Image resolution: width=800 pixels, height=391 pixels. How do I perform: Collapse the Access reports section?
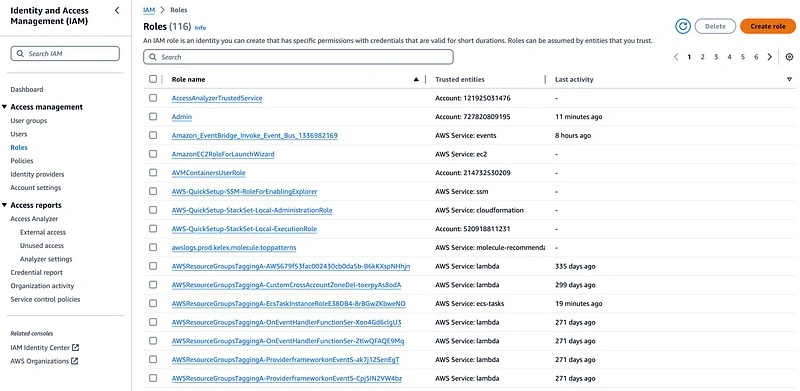click(x=5, y=205)
